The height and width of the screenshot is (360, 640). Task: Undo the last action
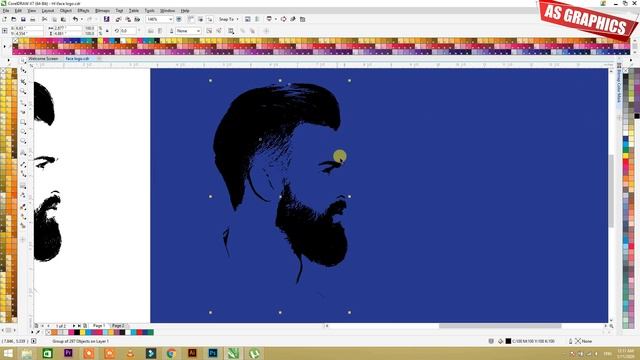pyautogui.click(x=75, y=19)
